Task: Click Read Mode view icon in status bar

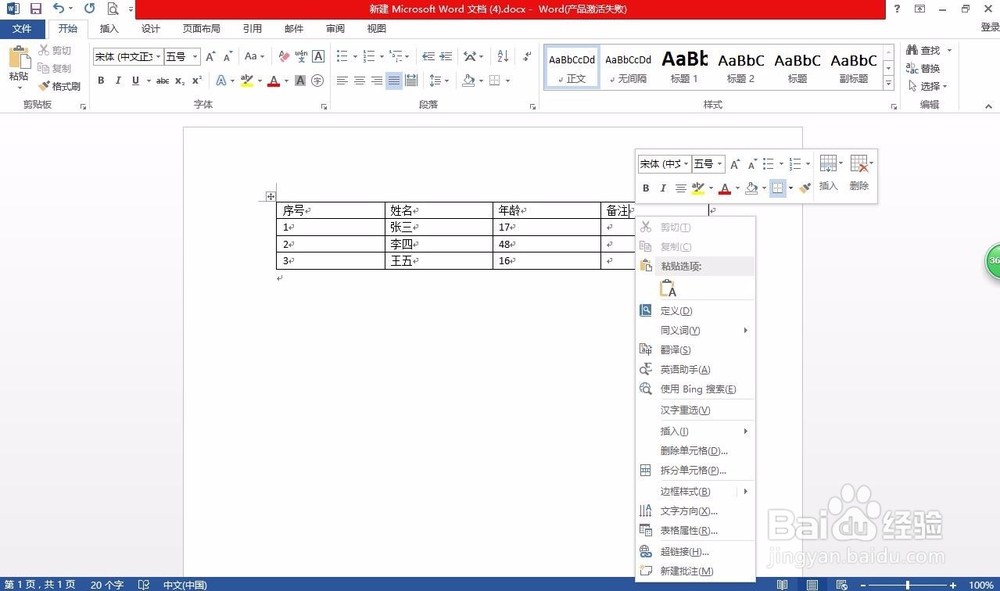Action: [x=782, y=585]
